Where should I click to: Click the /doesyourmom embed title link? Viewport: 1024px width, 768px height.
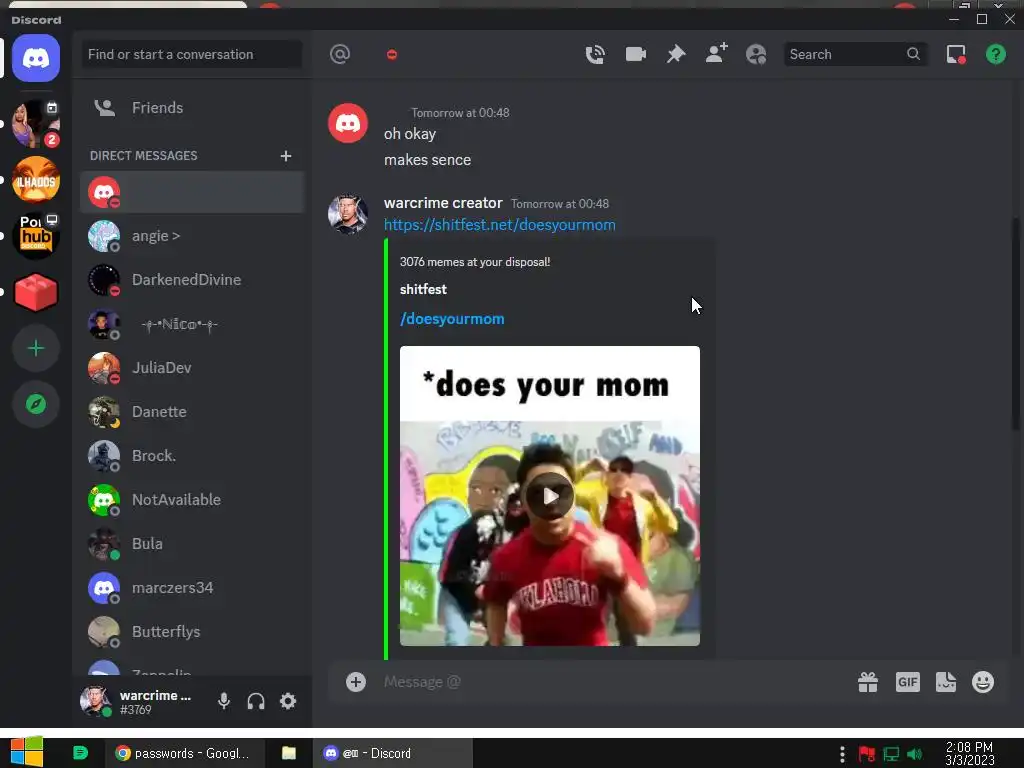452,319
